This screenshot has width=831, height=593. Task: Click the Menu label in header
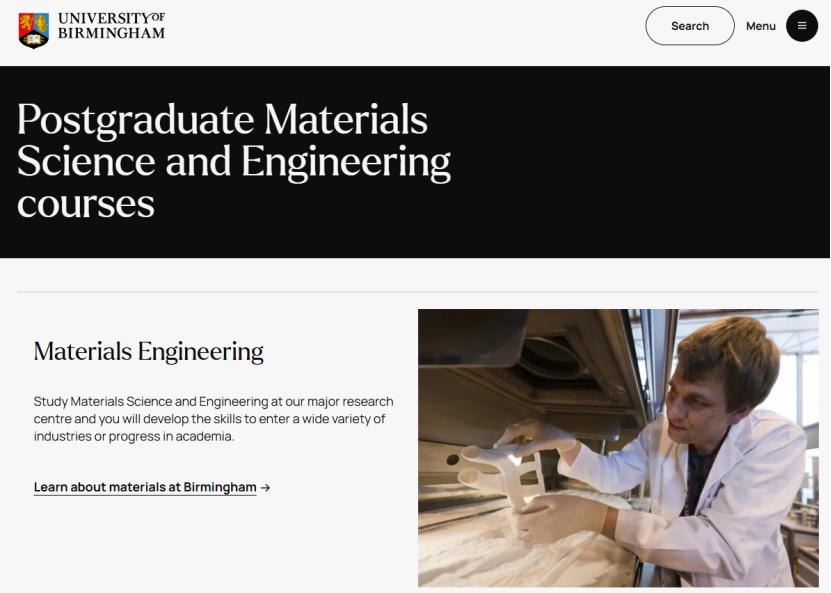pyautogui.click(x=760, y=26)
